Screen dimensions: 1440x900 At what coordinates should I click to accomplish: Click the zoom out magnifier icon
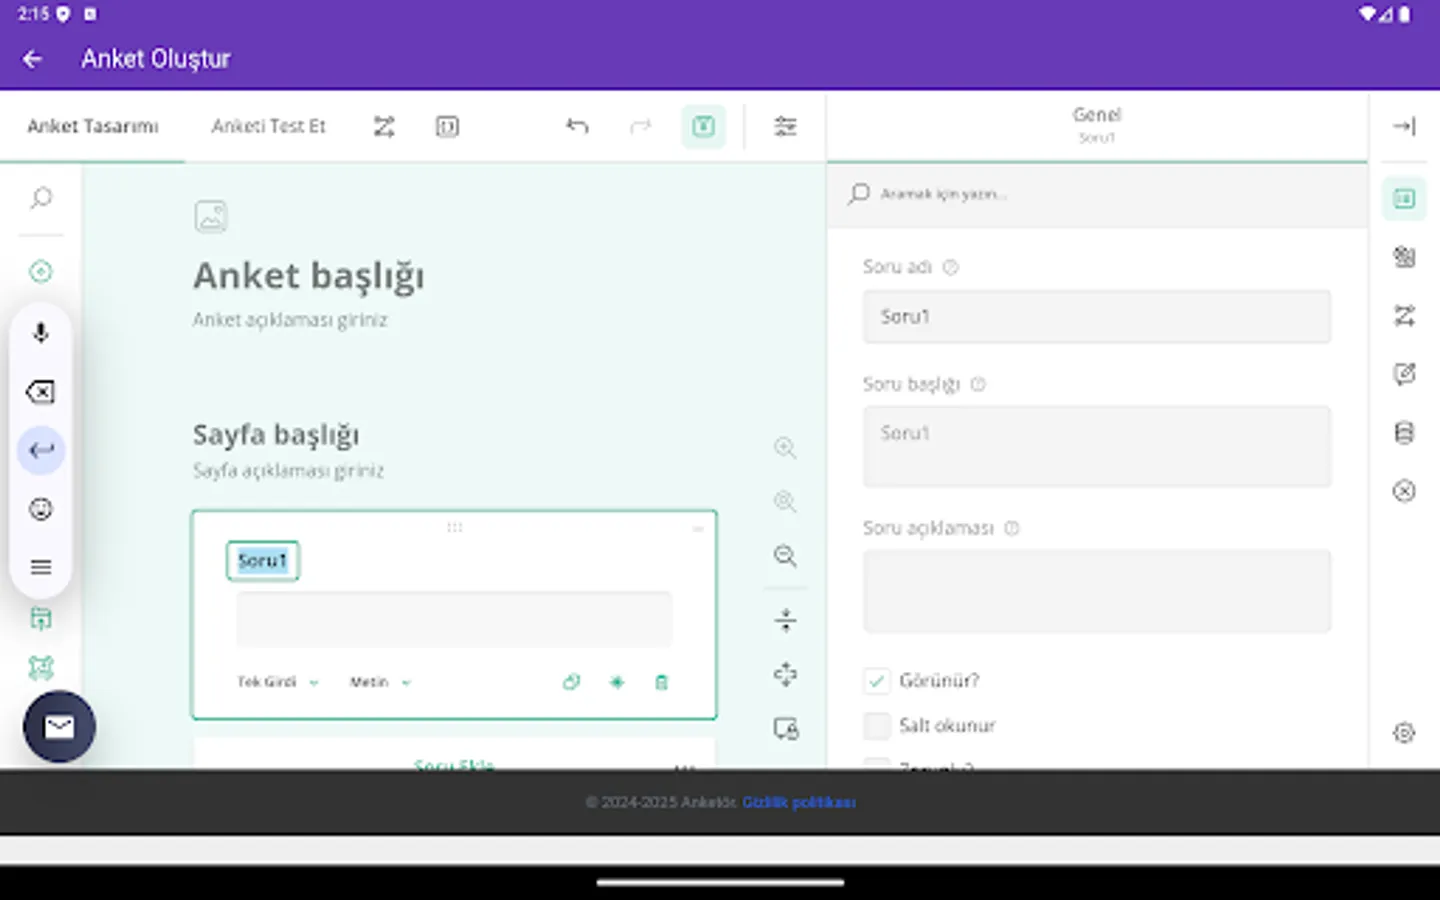tap(785, 556)
